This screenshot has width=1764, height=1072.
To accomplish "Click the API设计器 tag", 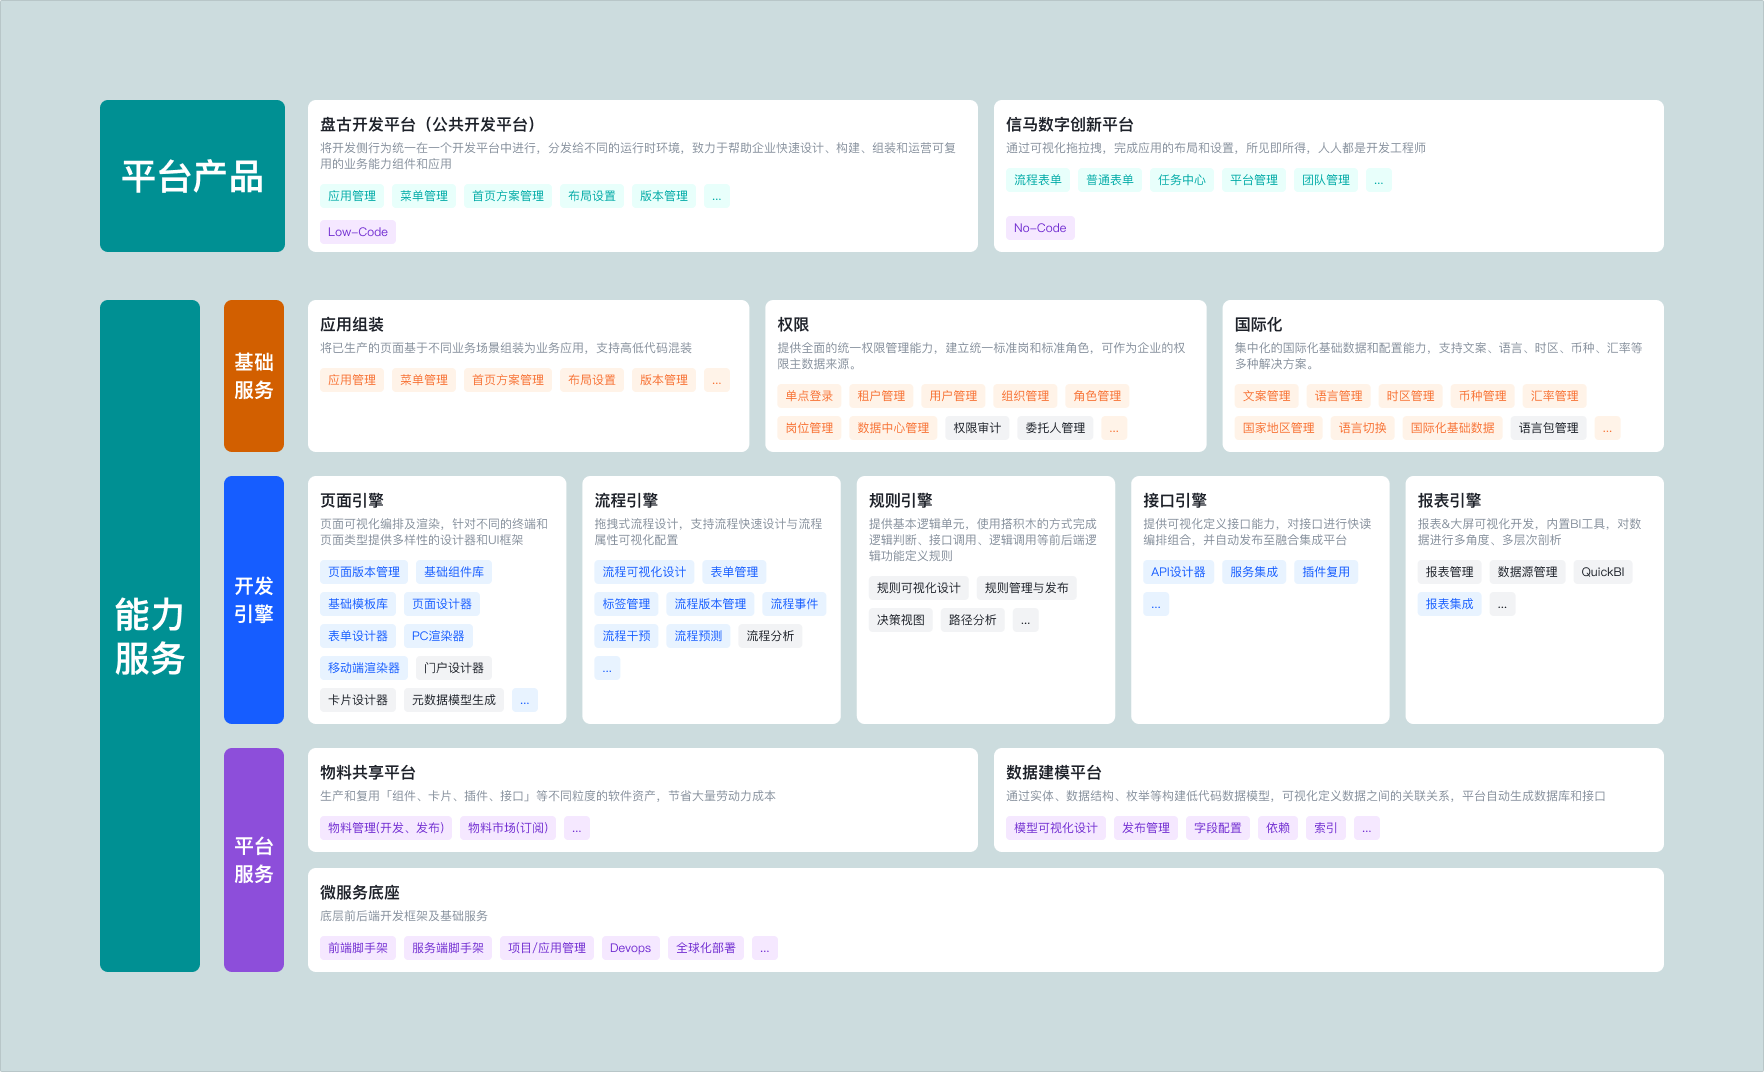I will (1178, 572).
